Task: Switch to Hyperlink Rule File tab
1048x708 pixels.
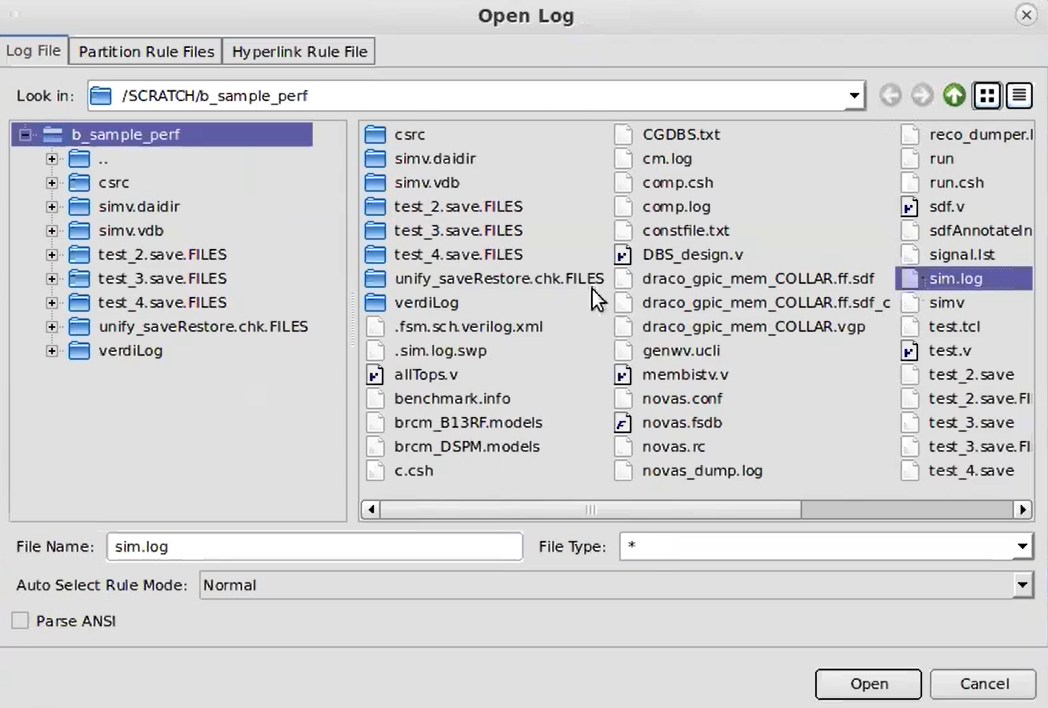Action: (299, 51)
